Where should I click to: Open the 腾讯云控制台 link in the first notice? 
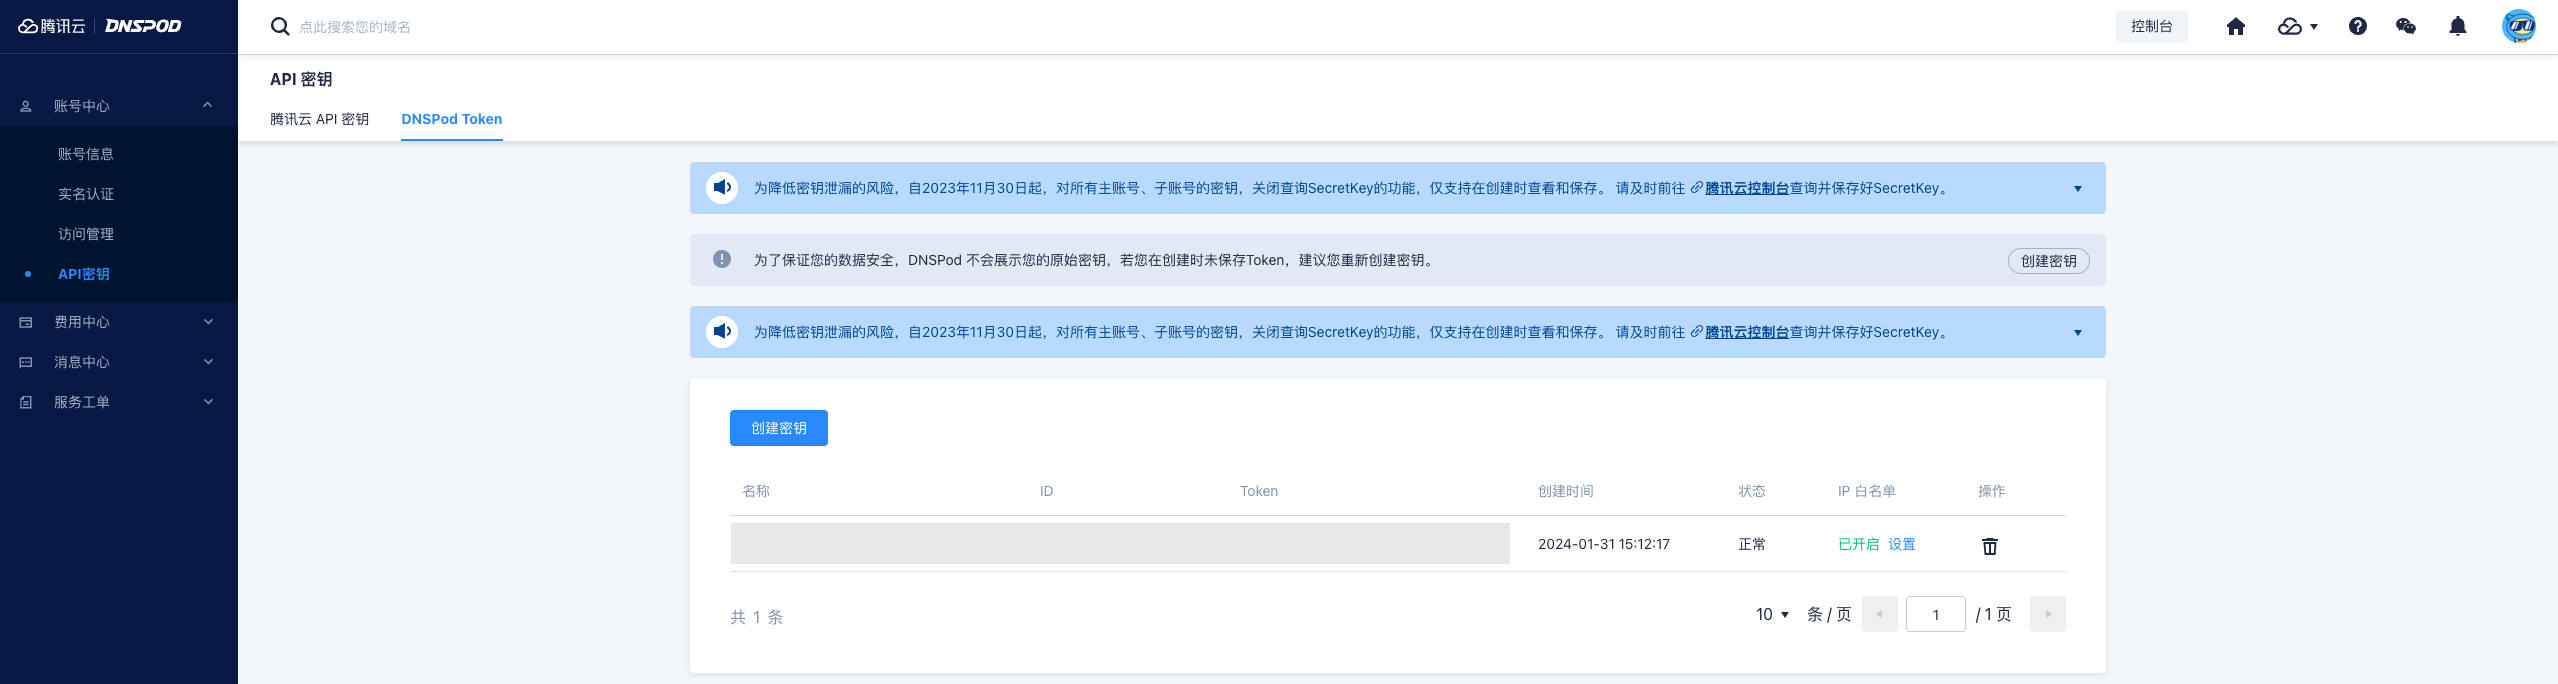pos(1747,188)
